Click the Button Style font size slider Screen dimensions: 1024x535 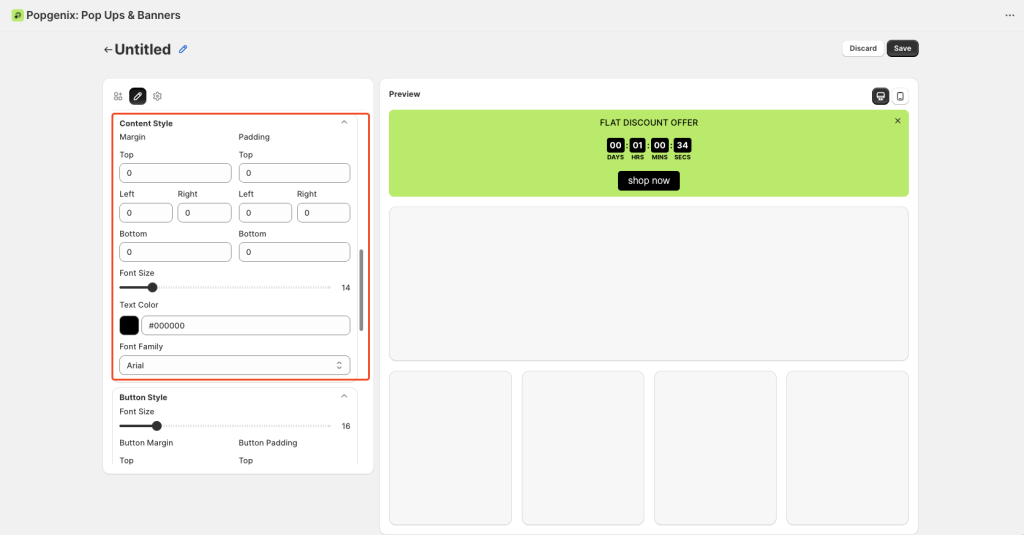(x=225, y=426)
